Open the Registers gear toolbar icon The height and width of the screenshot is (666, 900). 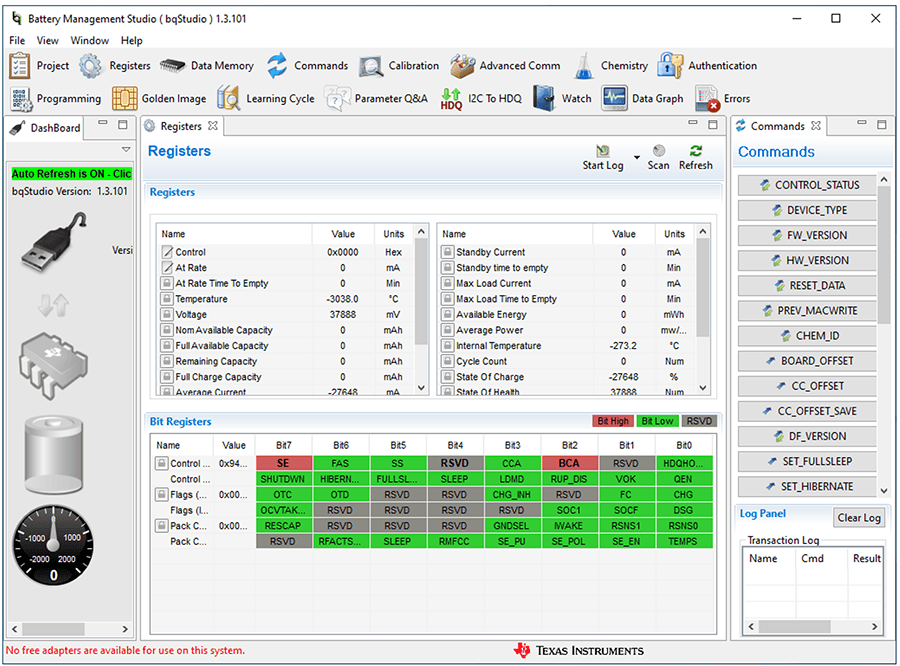coord(90,65)
